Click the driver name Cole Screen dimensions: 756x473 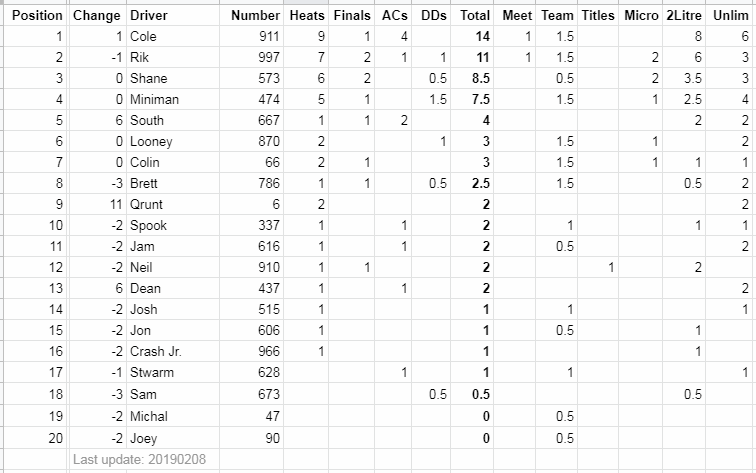[x=146, y=36]
